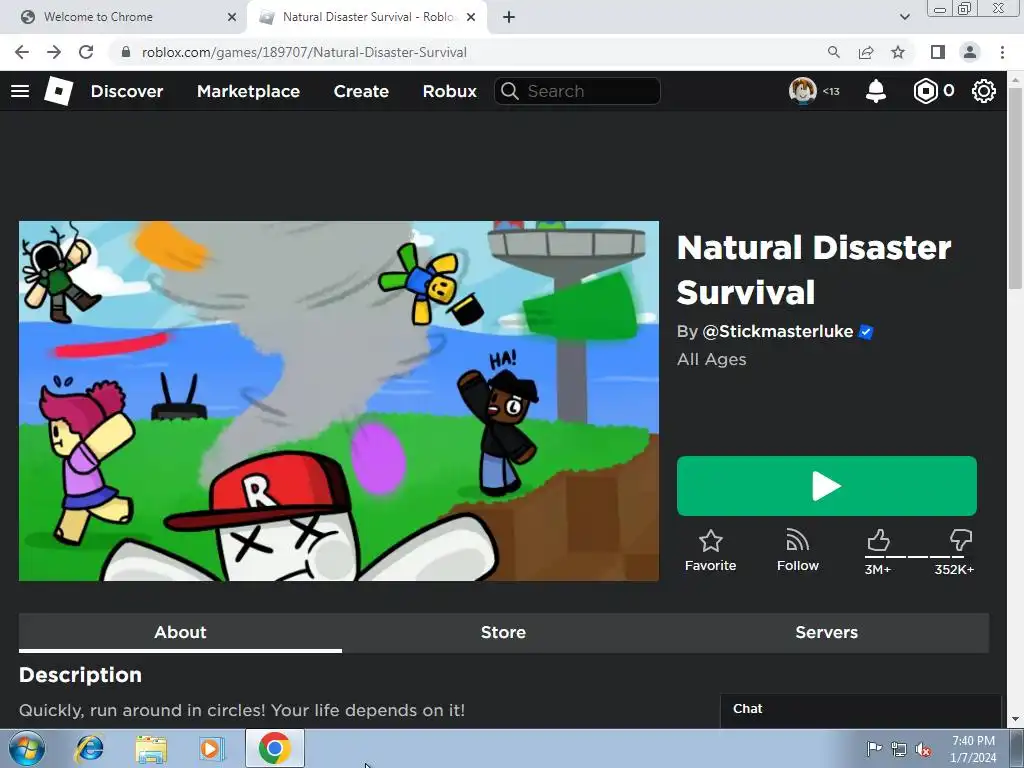1024x768 pixels.
Task: Go back in Chrome
Action: tap(22, 52)
